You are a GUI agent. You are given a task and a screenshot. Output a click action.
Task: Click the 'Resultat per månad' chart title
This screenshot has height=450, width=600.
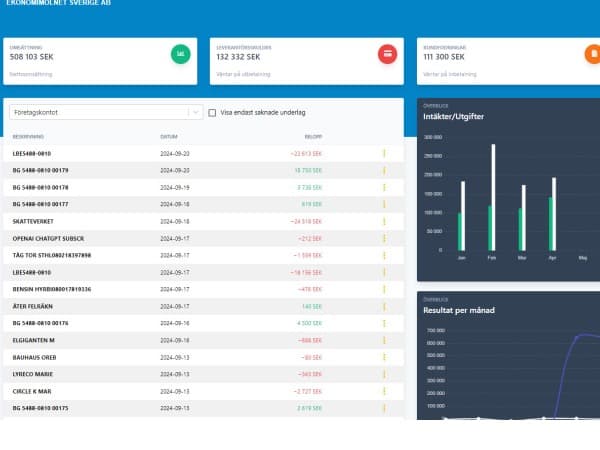click(459, 310)
